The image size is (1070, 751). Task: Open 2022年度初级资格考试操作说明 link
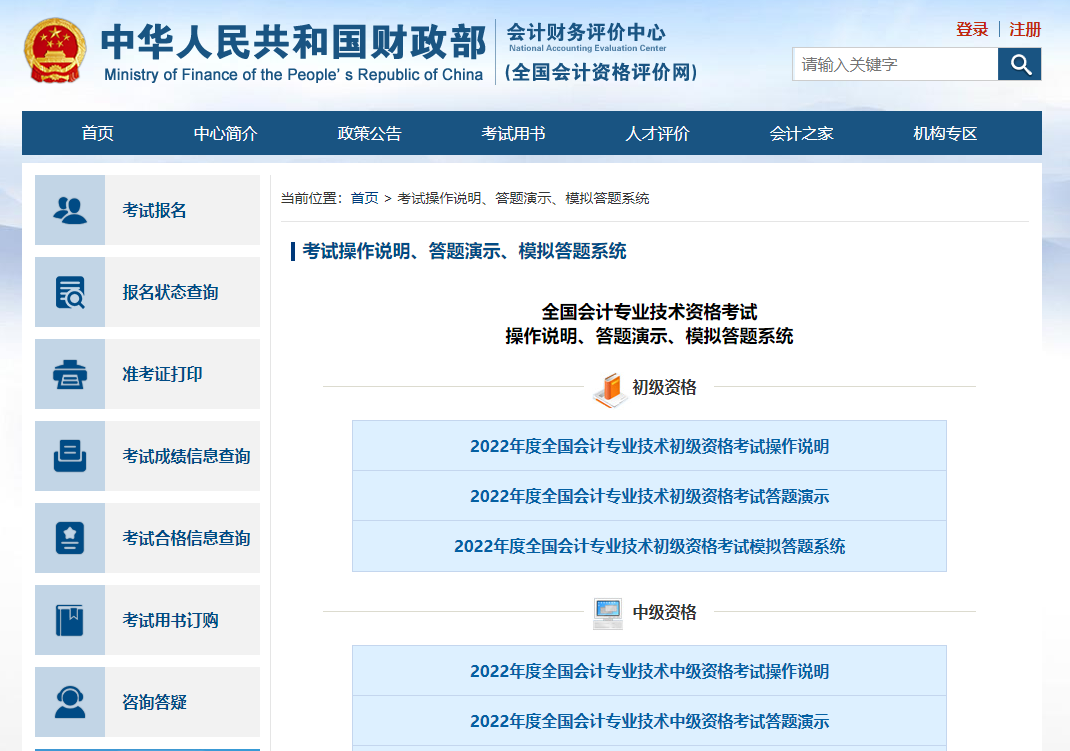point(649,446)
